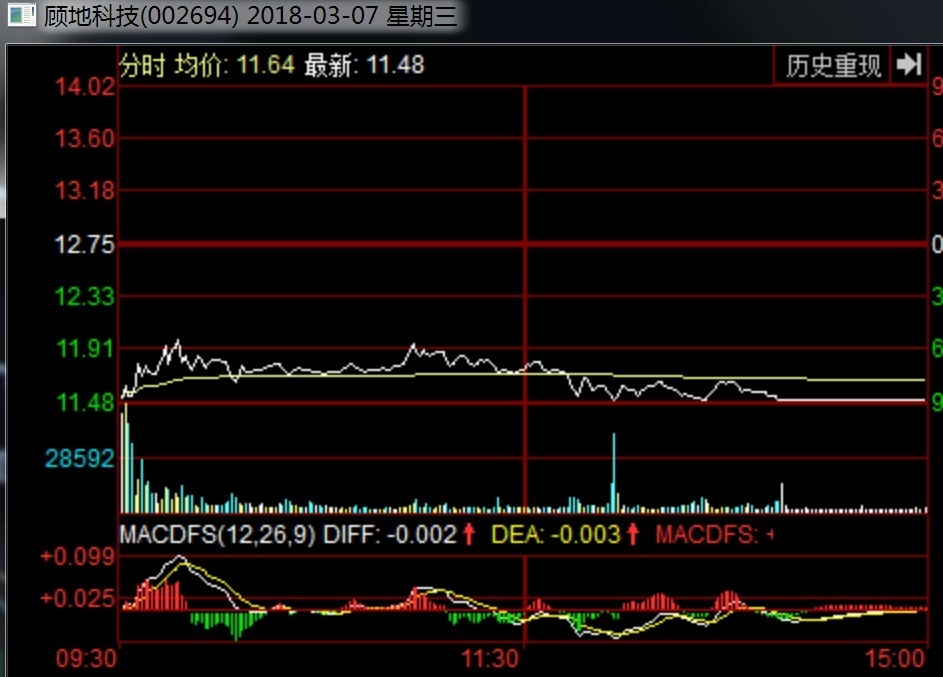
Task: Click the +0.099 MACD axis label
Action: click(x=78, y=557)
